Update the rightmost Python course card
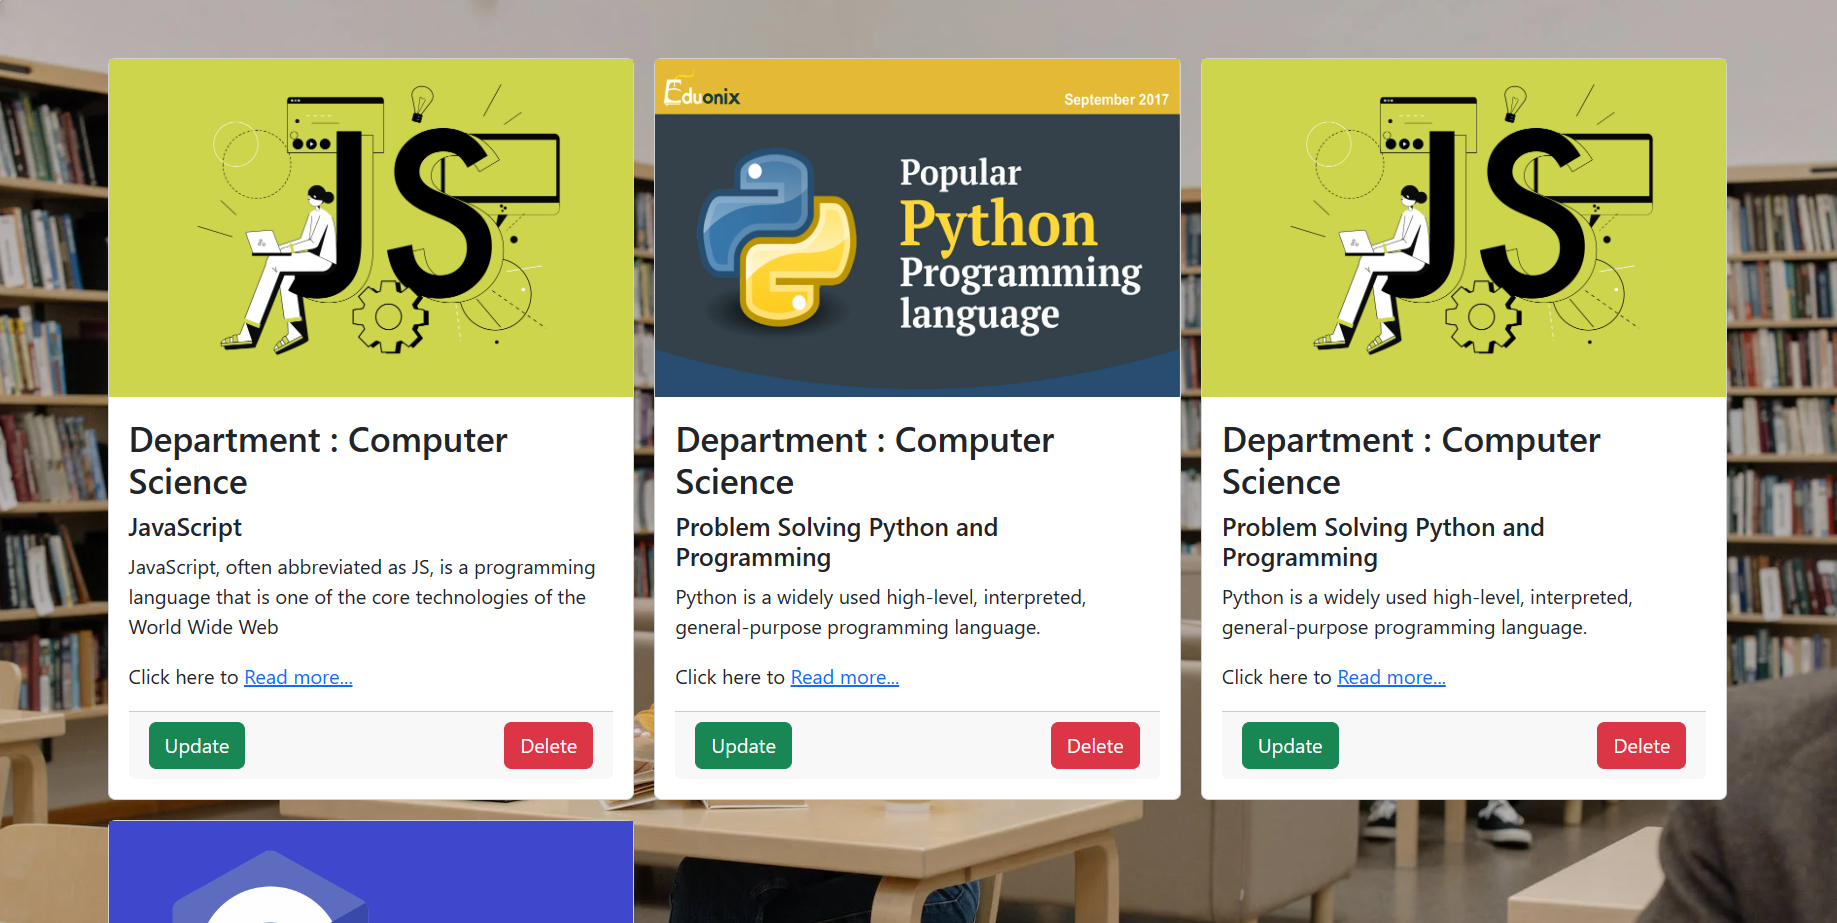This screenshot has height=923, width=1837. (1290, 745)
